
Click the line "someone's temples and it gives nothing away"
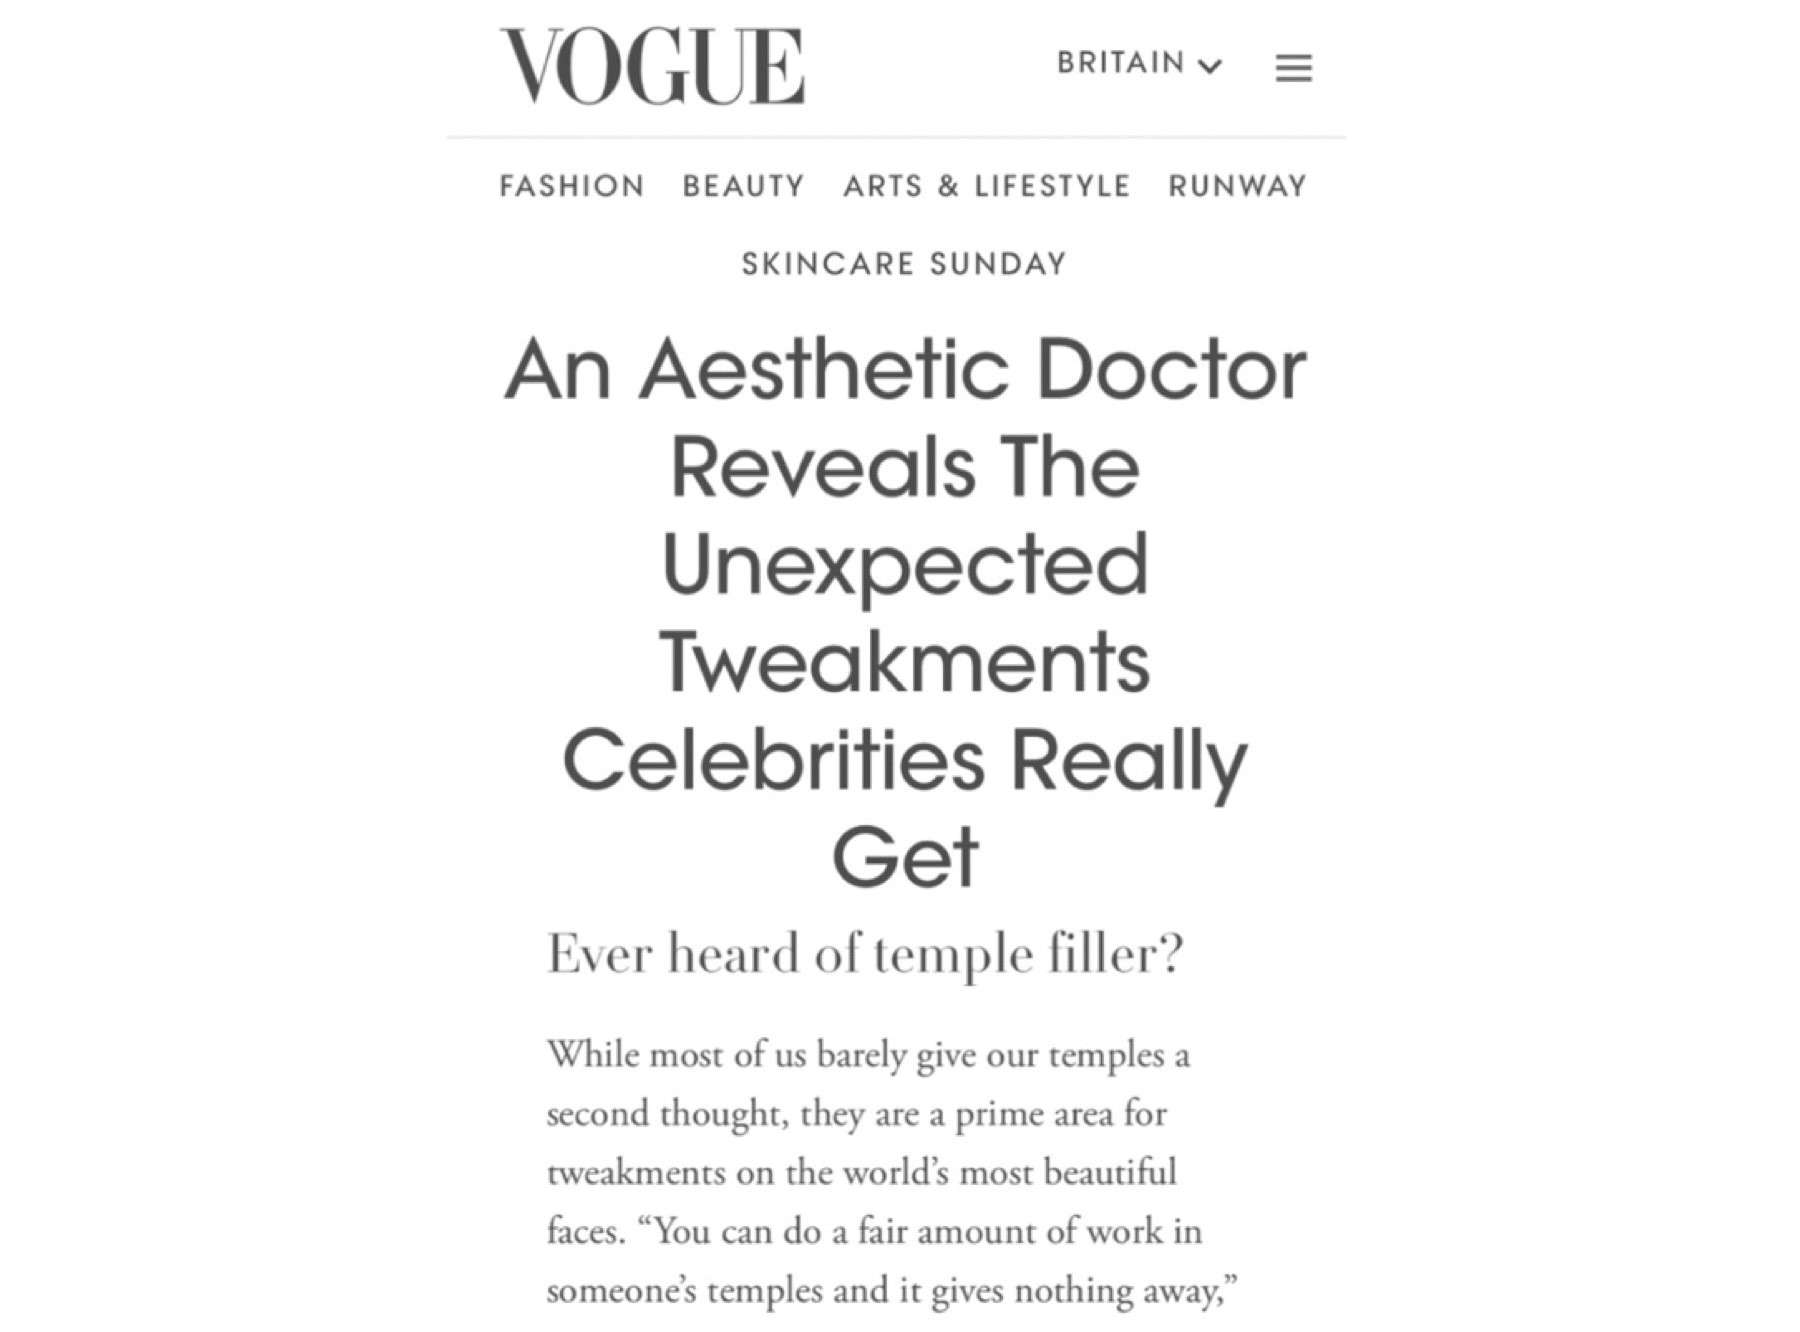click(892, 1290)
